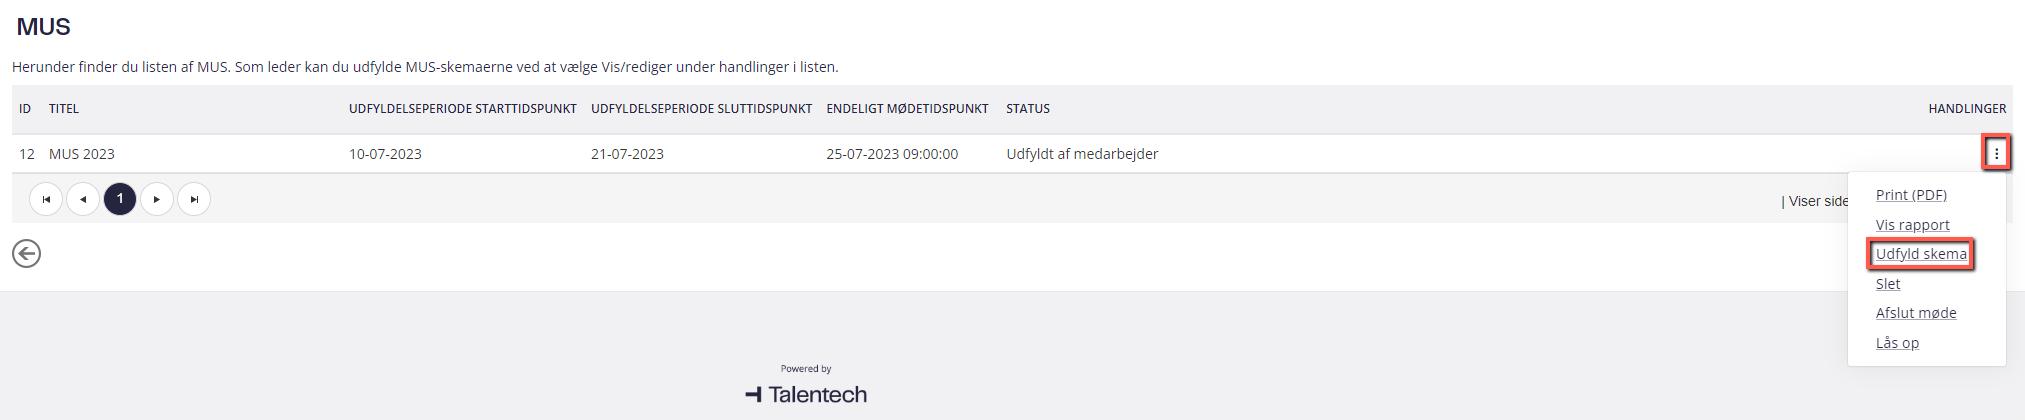2025x420 pixels.
Task: Select Lås op in the actions menu
Action: (1897, 343)
